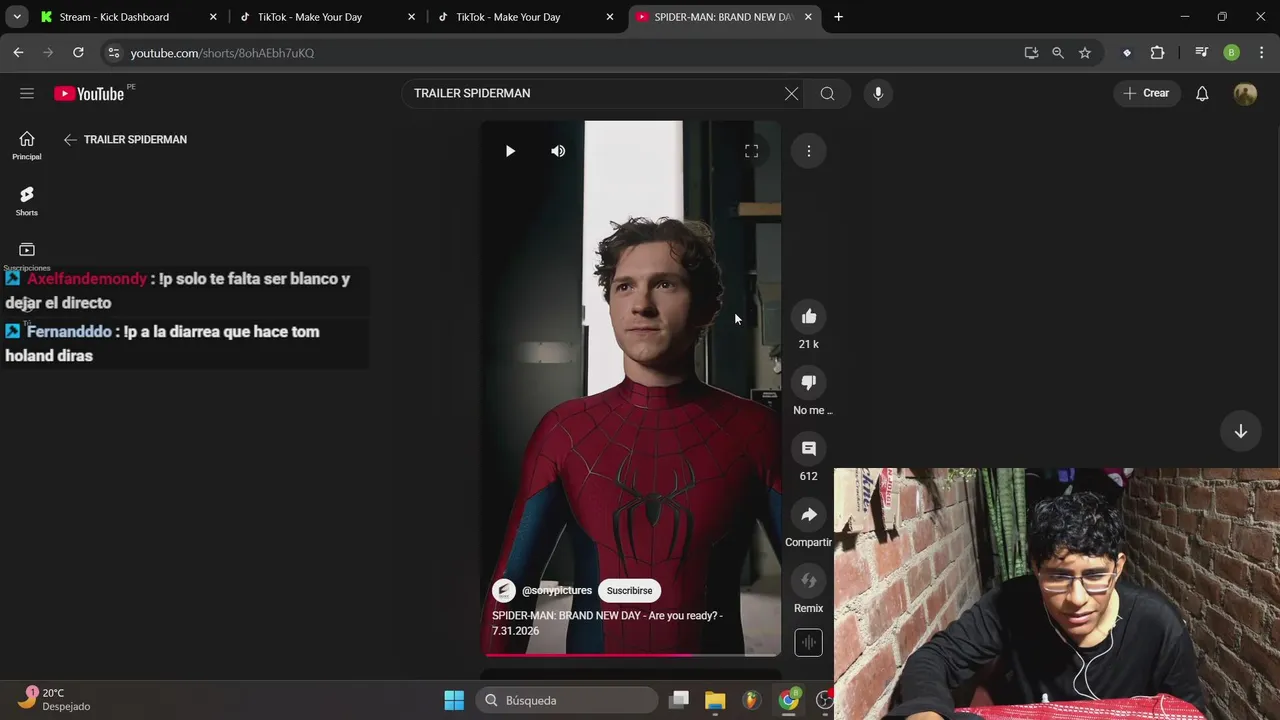This screenshot has height=720, width=1280.
Task: Play the Spider-Man short video
Action: [510, 151]
